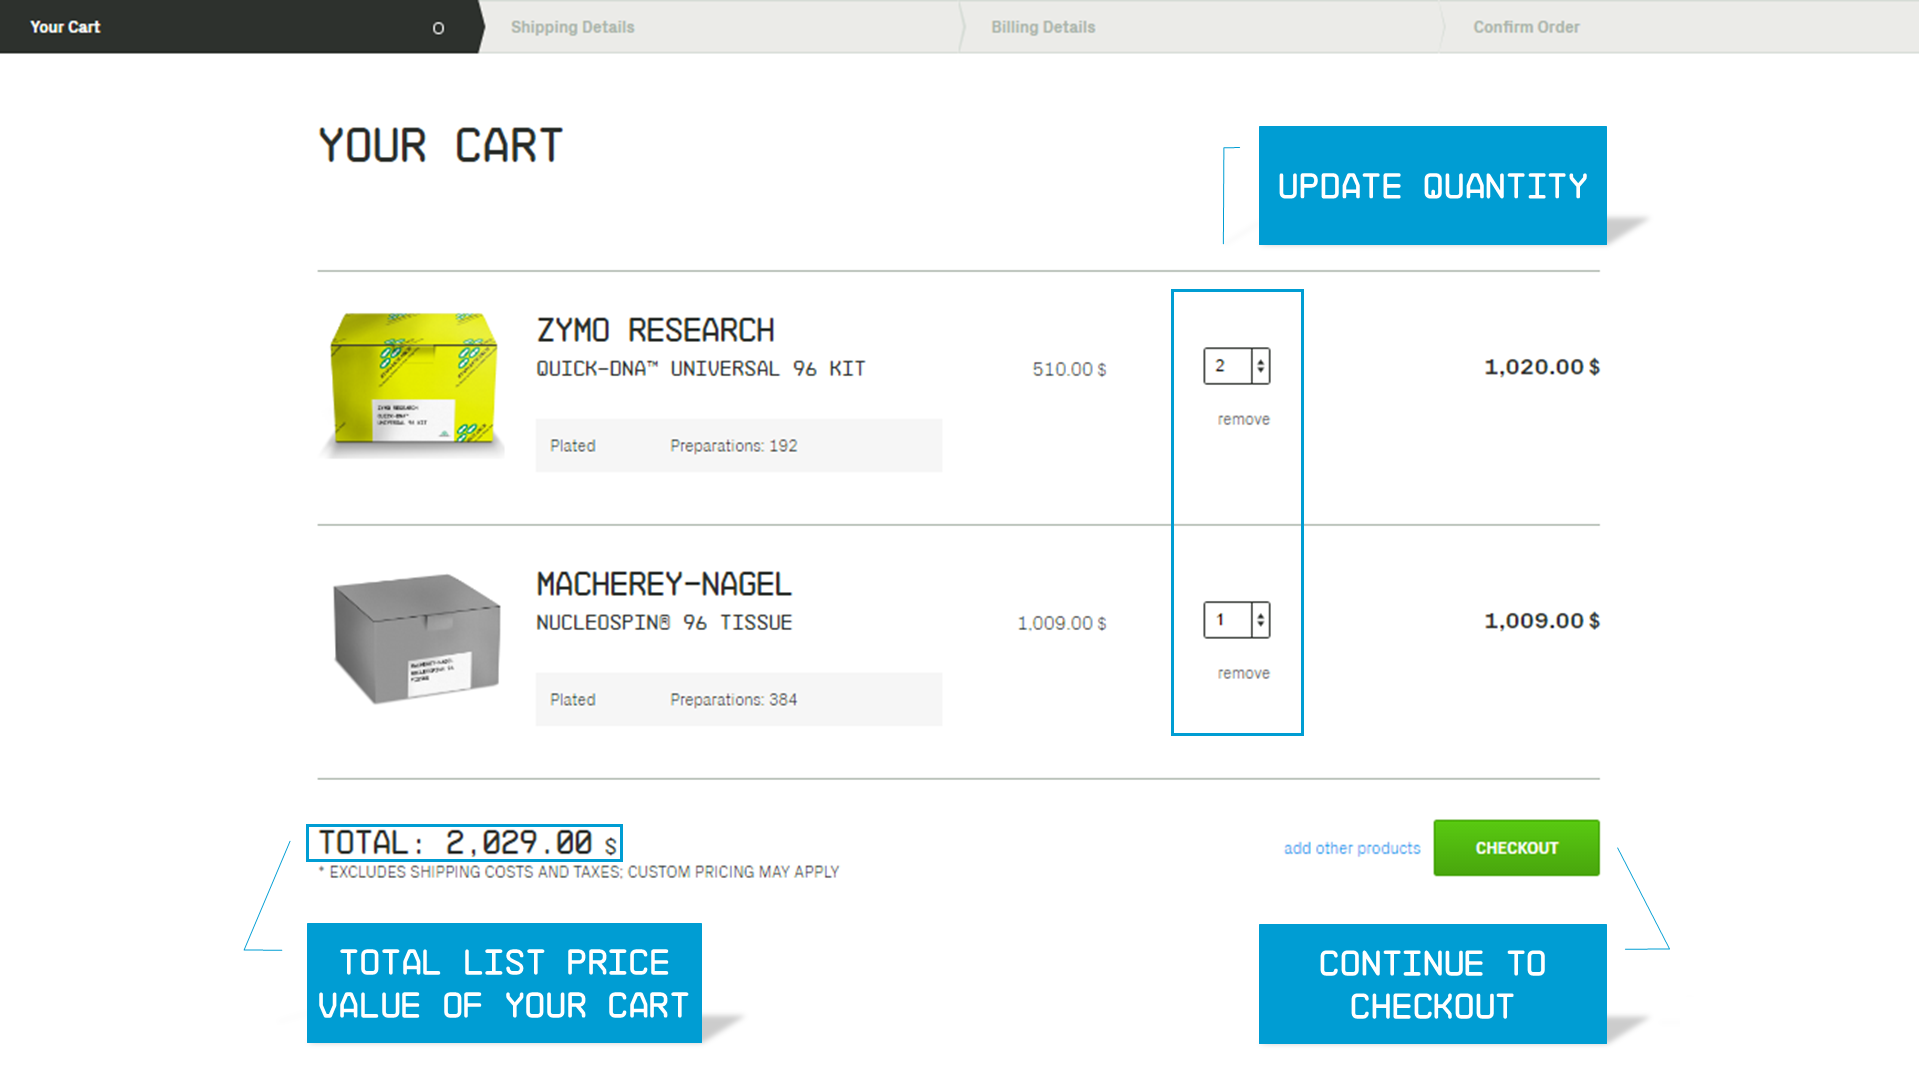Click the Macherey-Nagel product name

pos(663,584)
